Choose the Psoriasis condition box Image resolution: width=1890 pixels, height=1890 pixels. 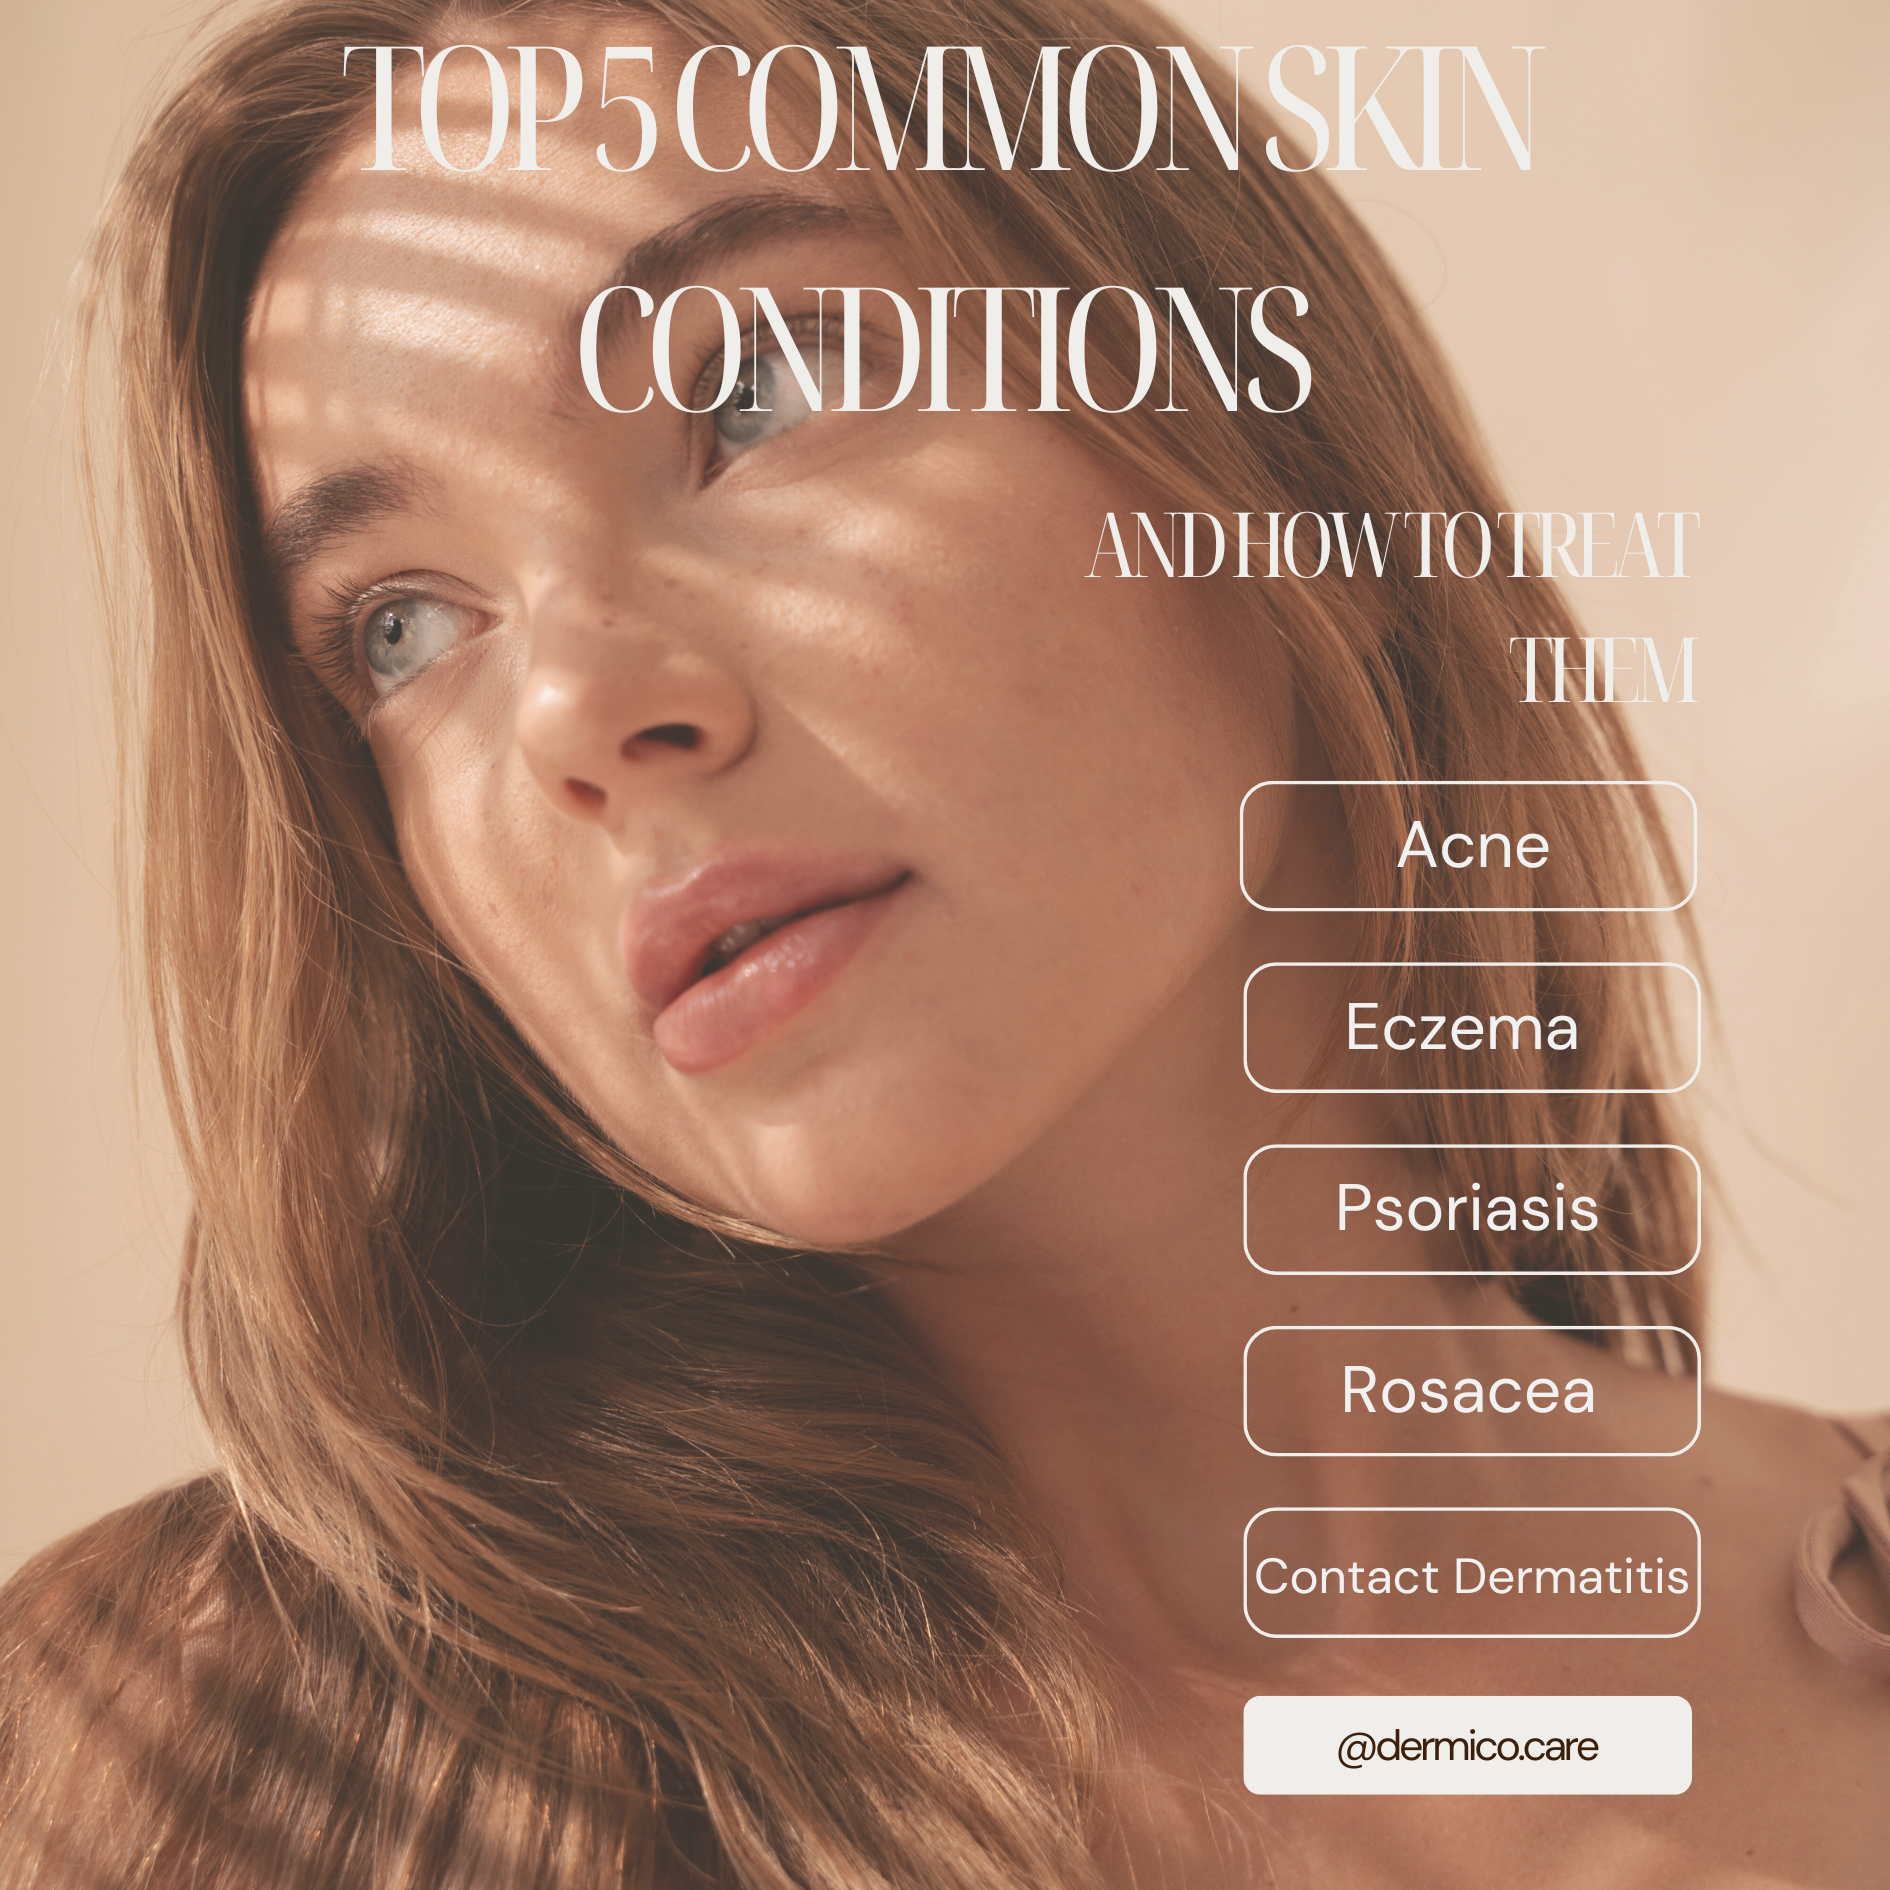[1471, 1209]
